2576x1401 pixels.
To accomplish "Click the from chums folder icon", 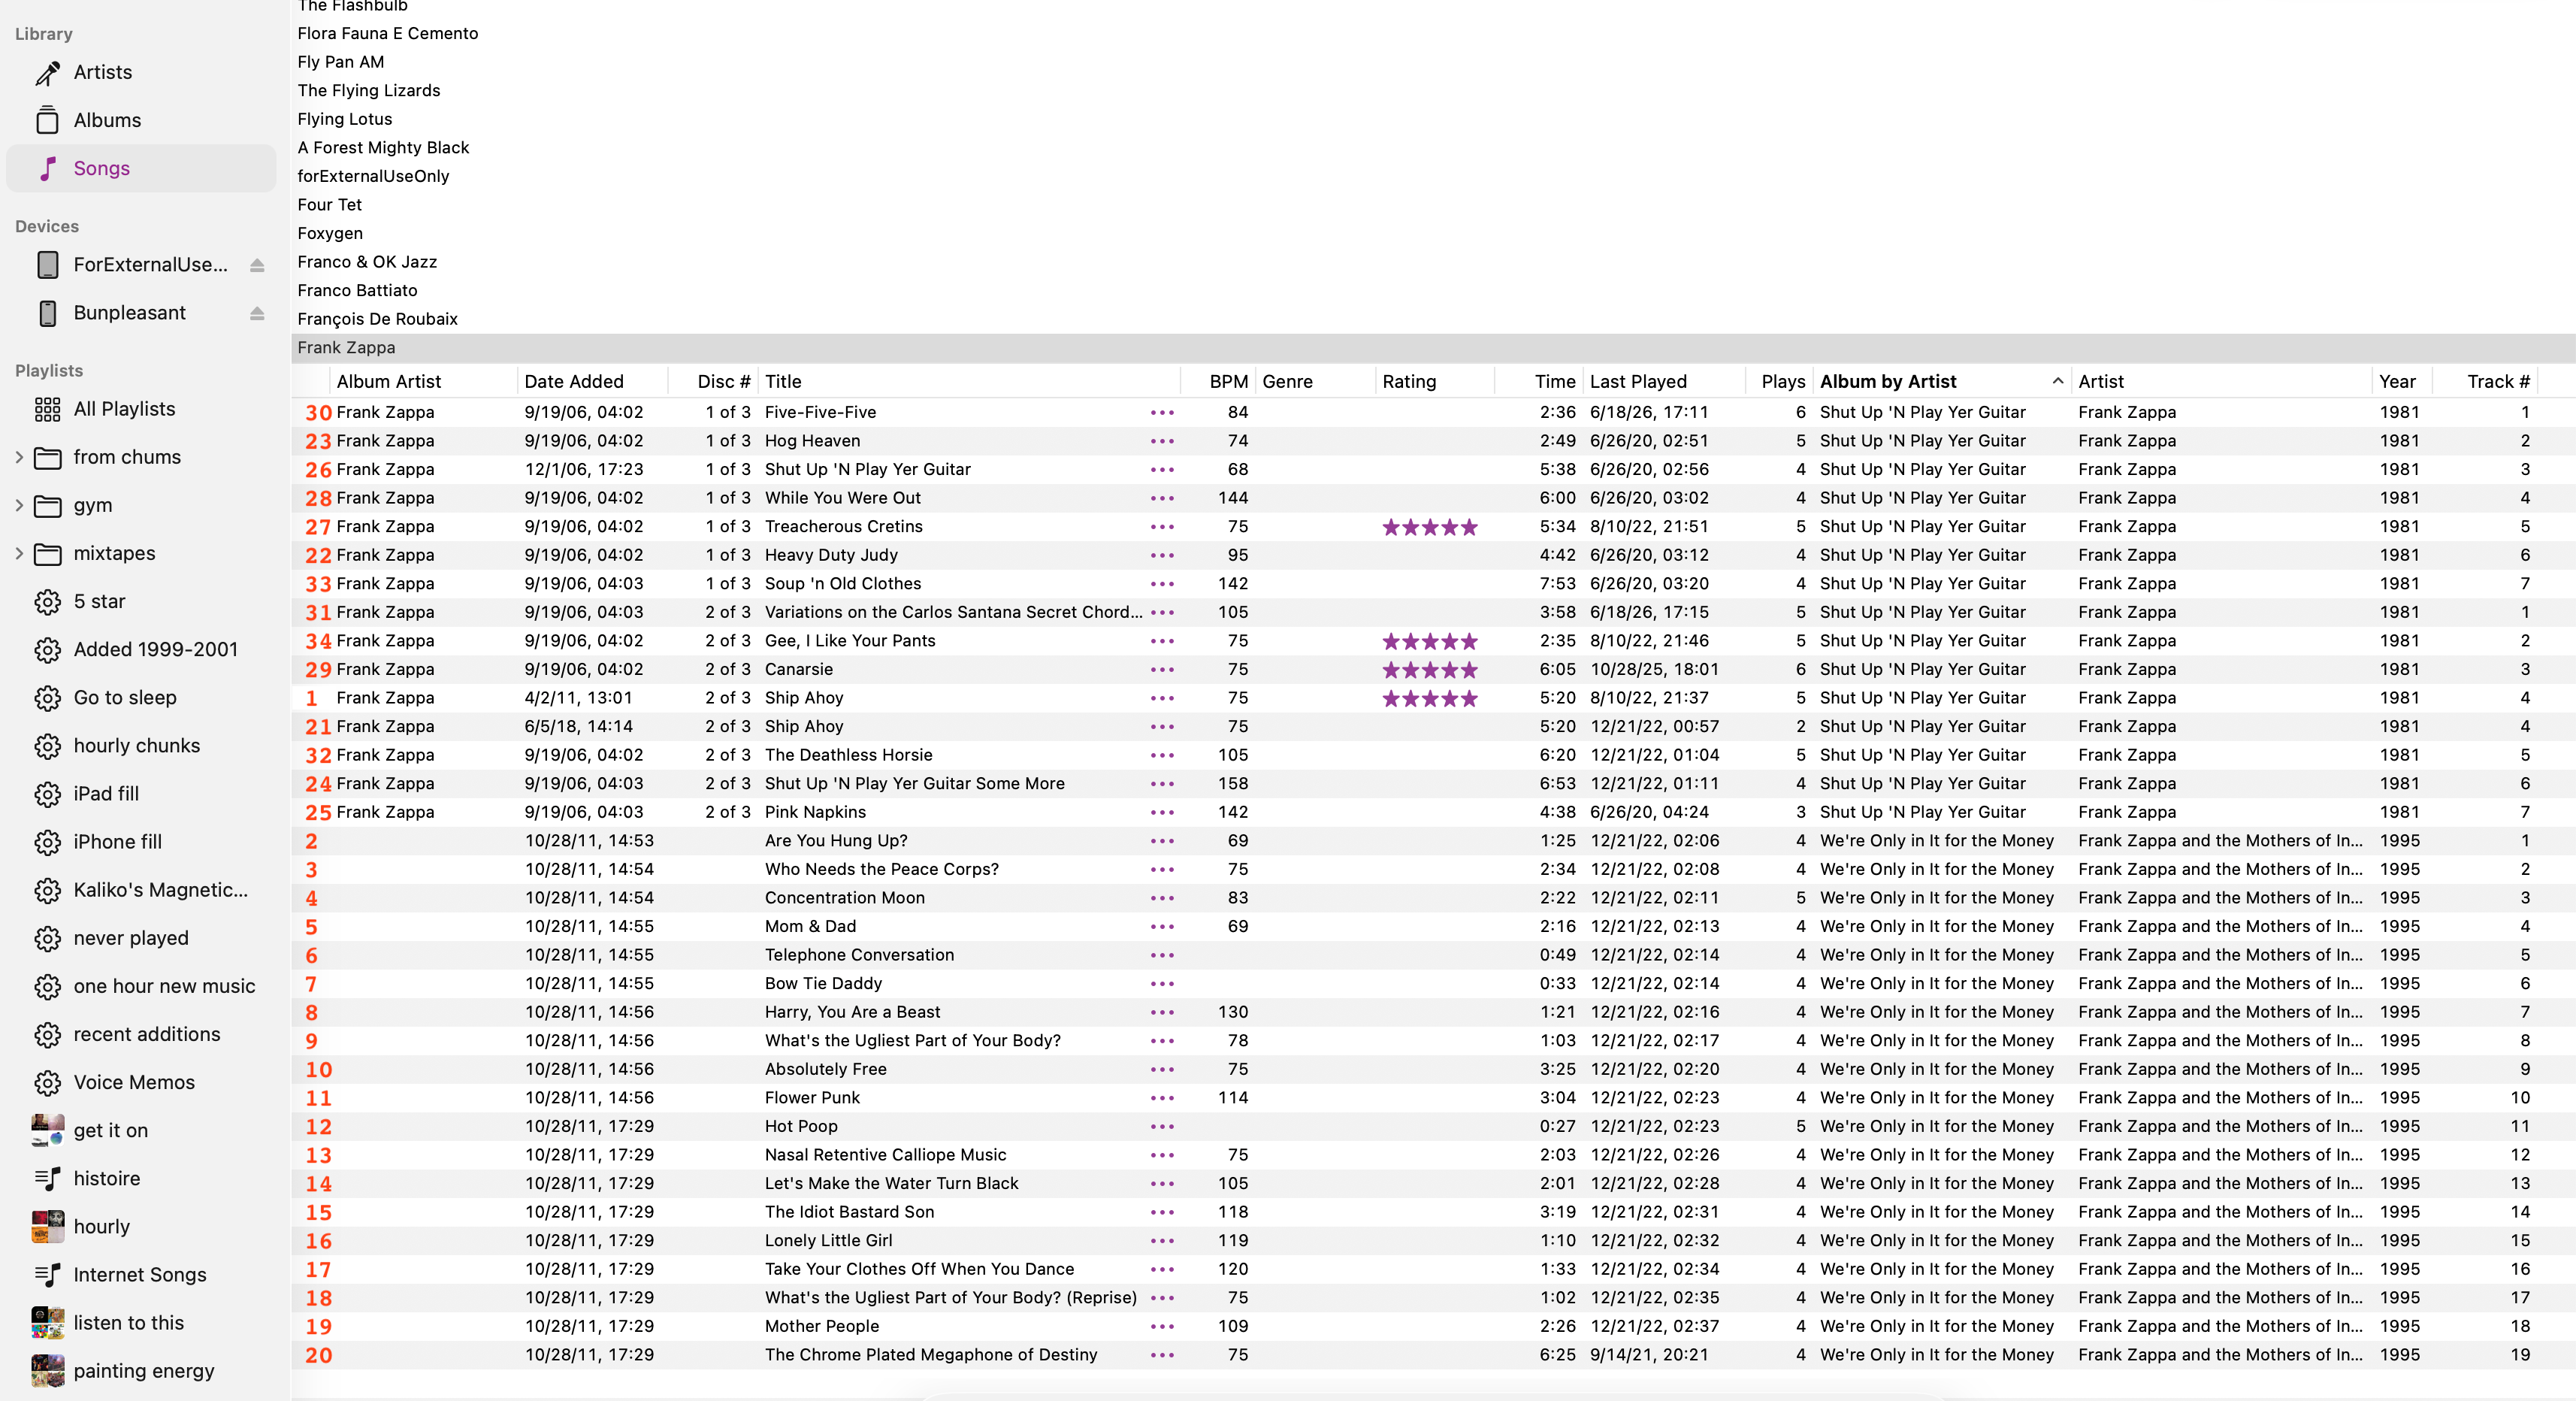I will tap(47, 458).
